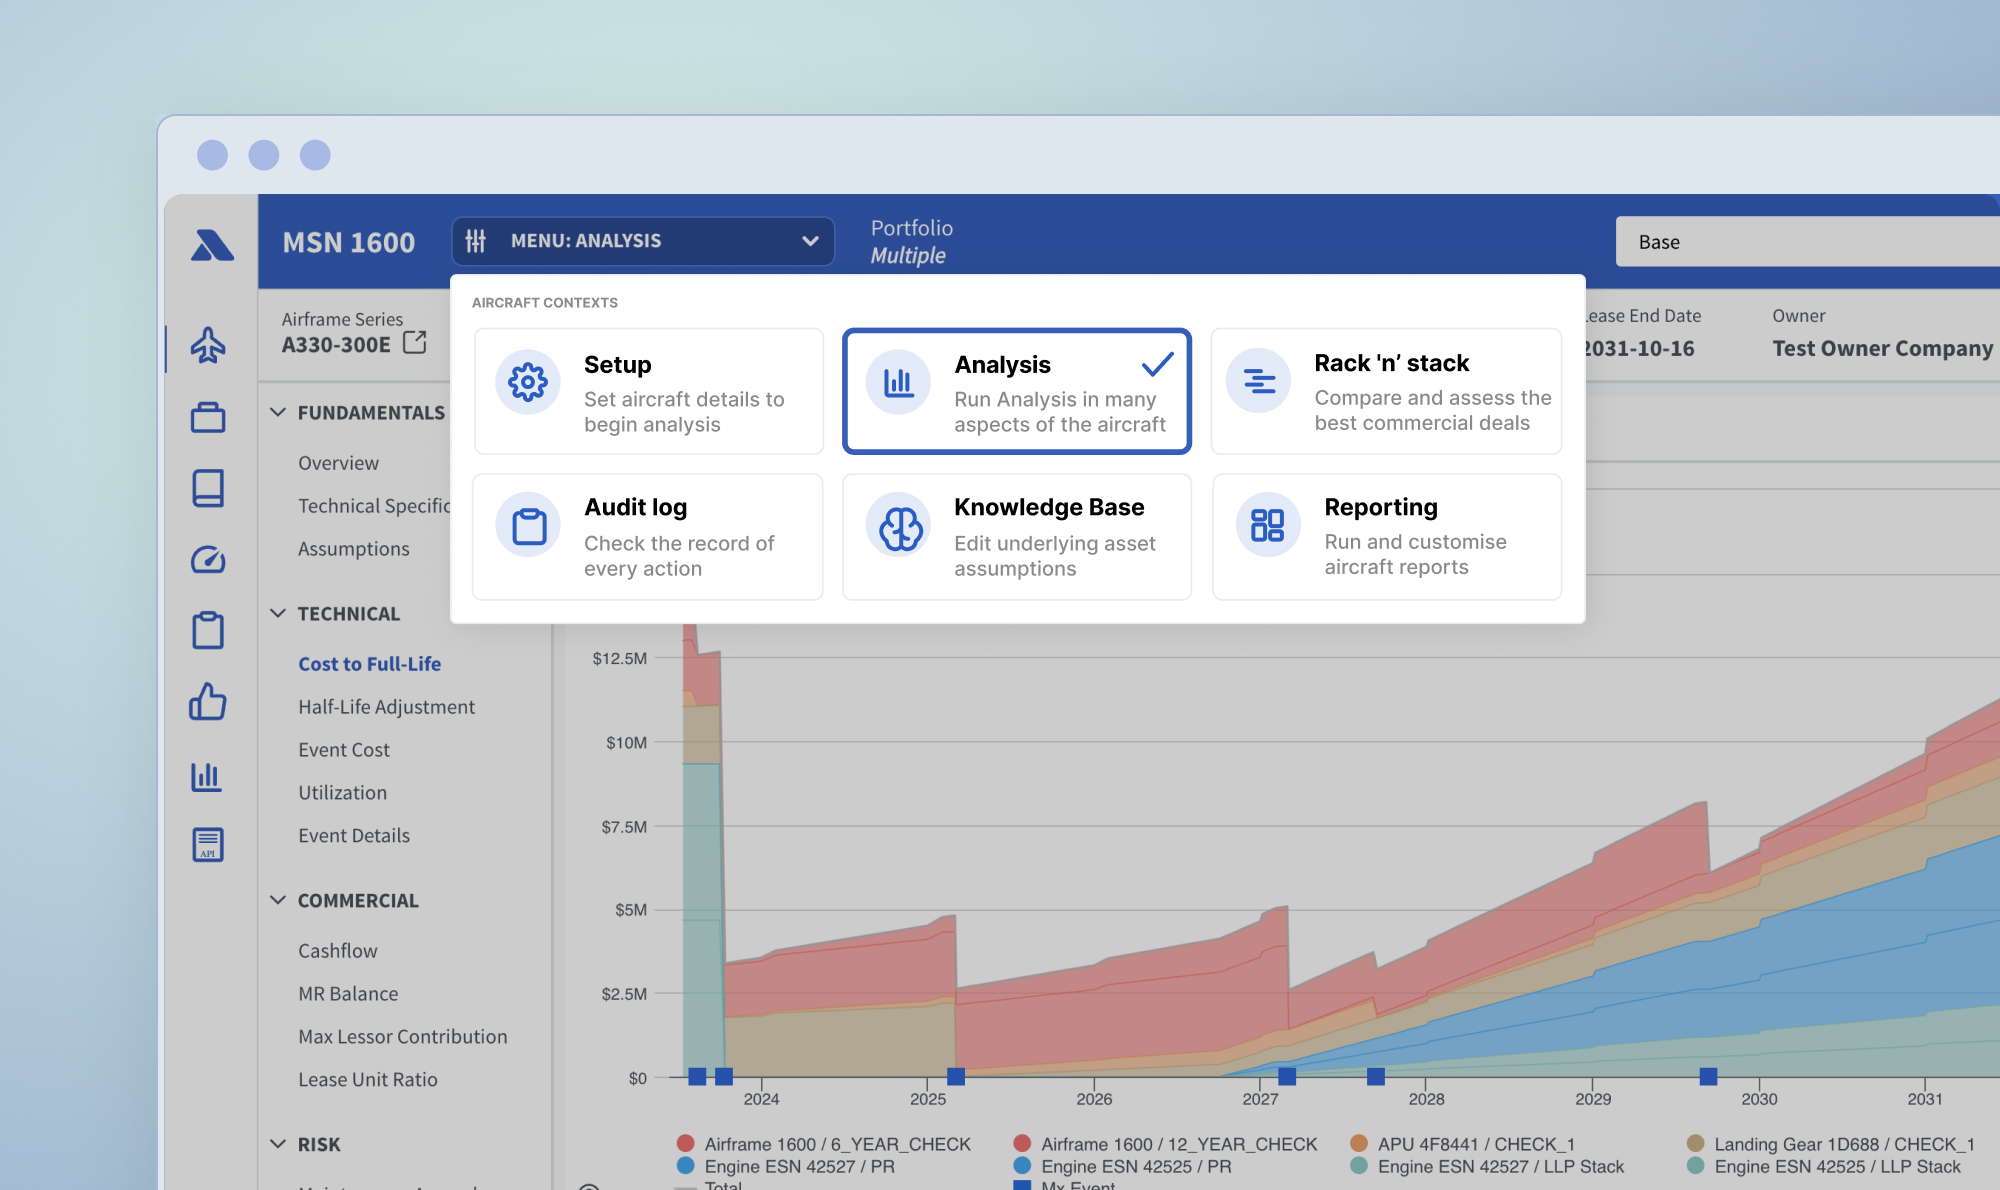Viewport: 2000px width, 1190px height.
Task: Click the Portfolio Multiple label
Action: coord(911,242)
